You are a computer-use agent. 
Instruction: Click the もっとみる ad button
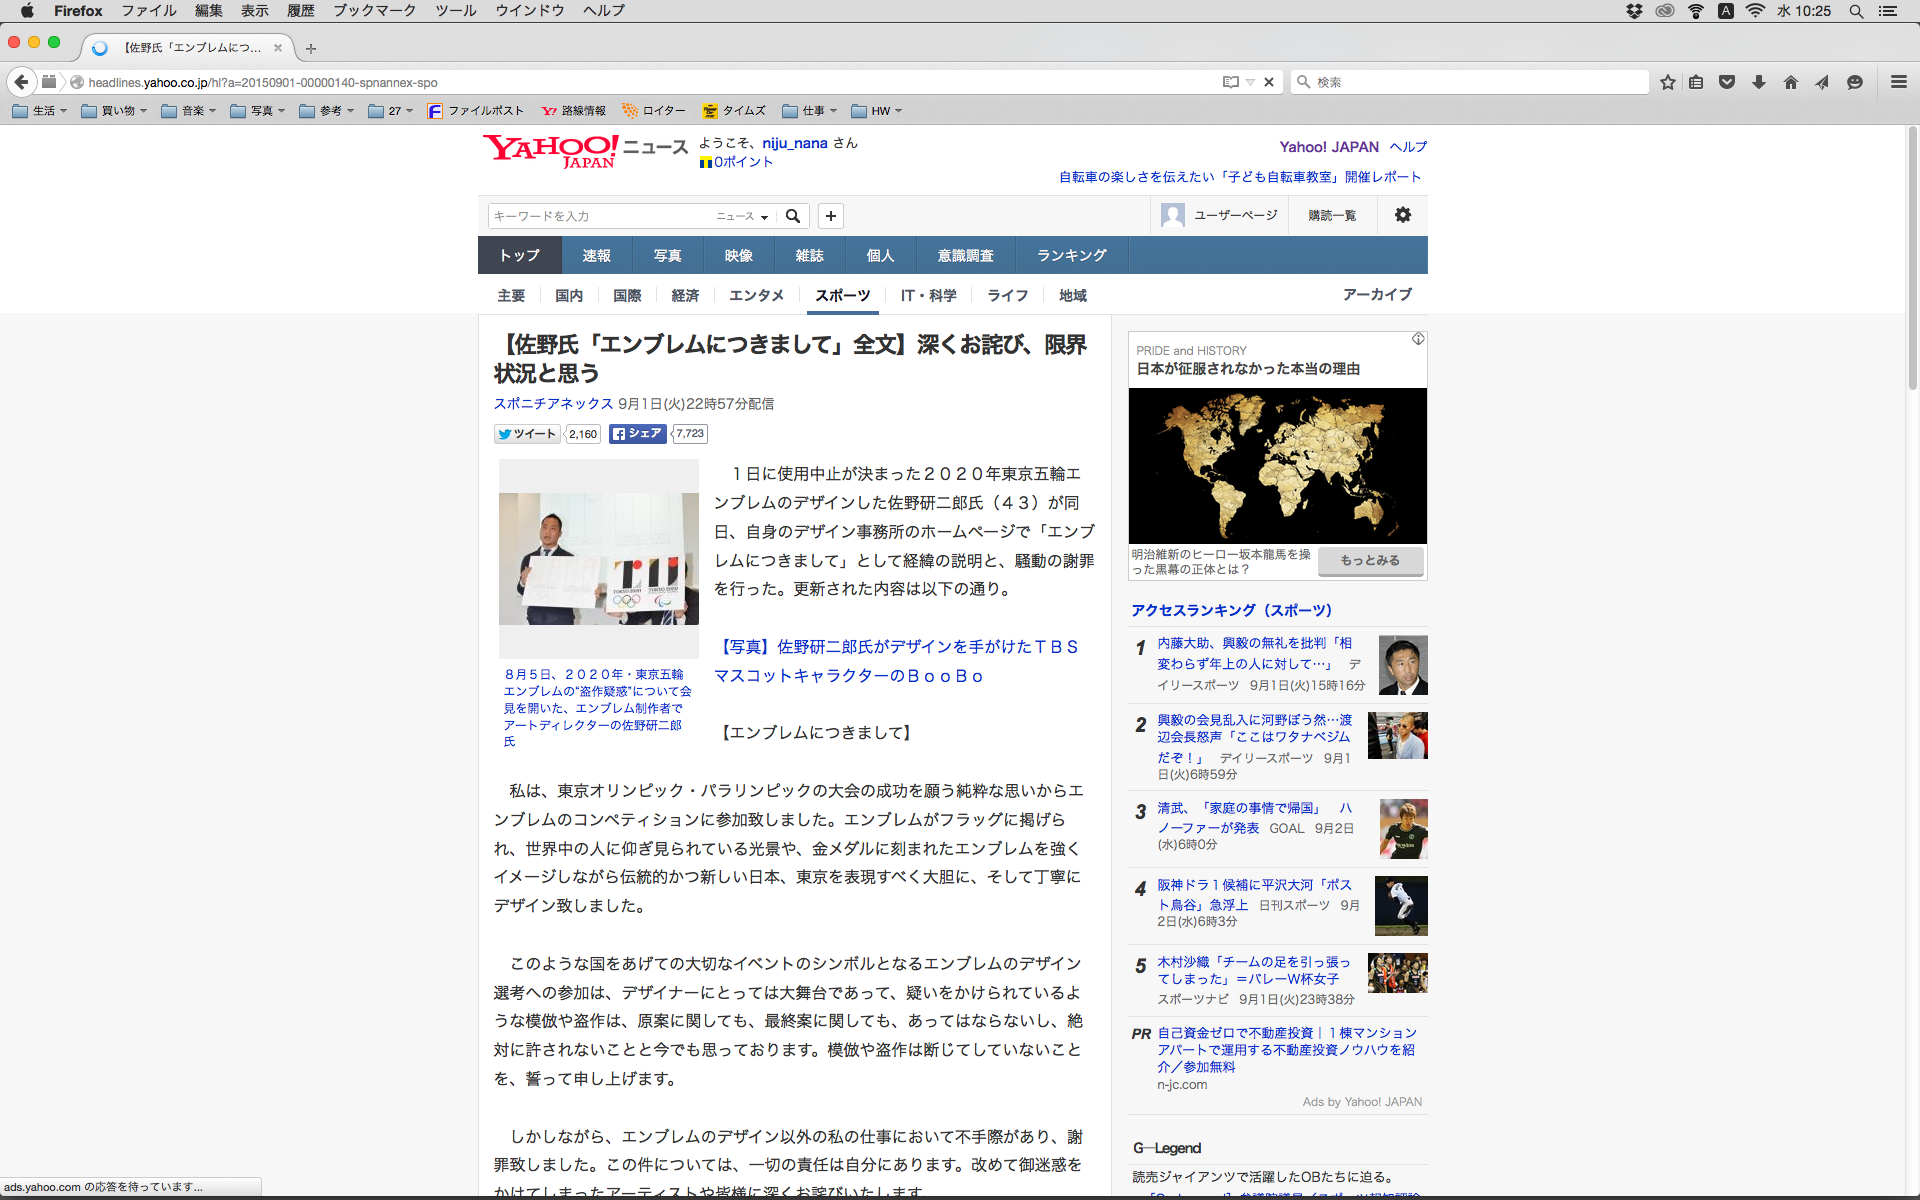(1370, 561)
